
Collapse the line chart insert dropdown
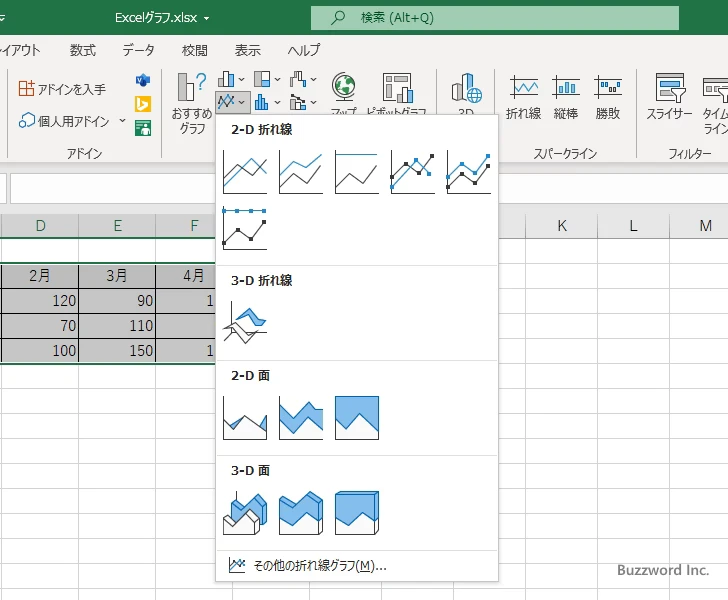tap(232, 101)
